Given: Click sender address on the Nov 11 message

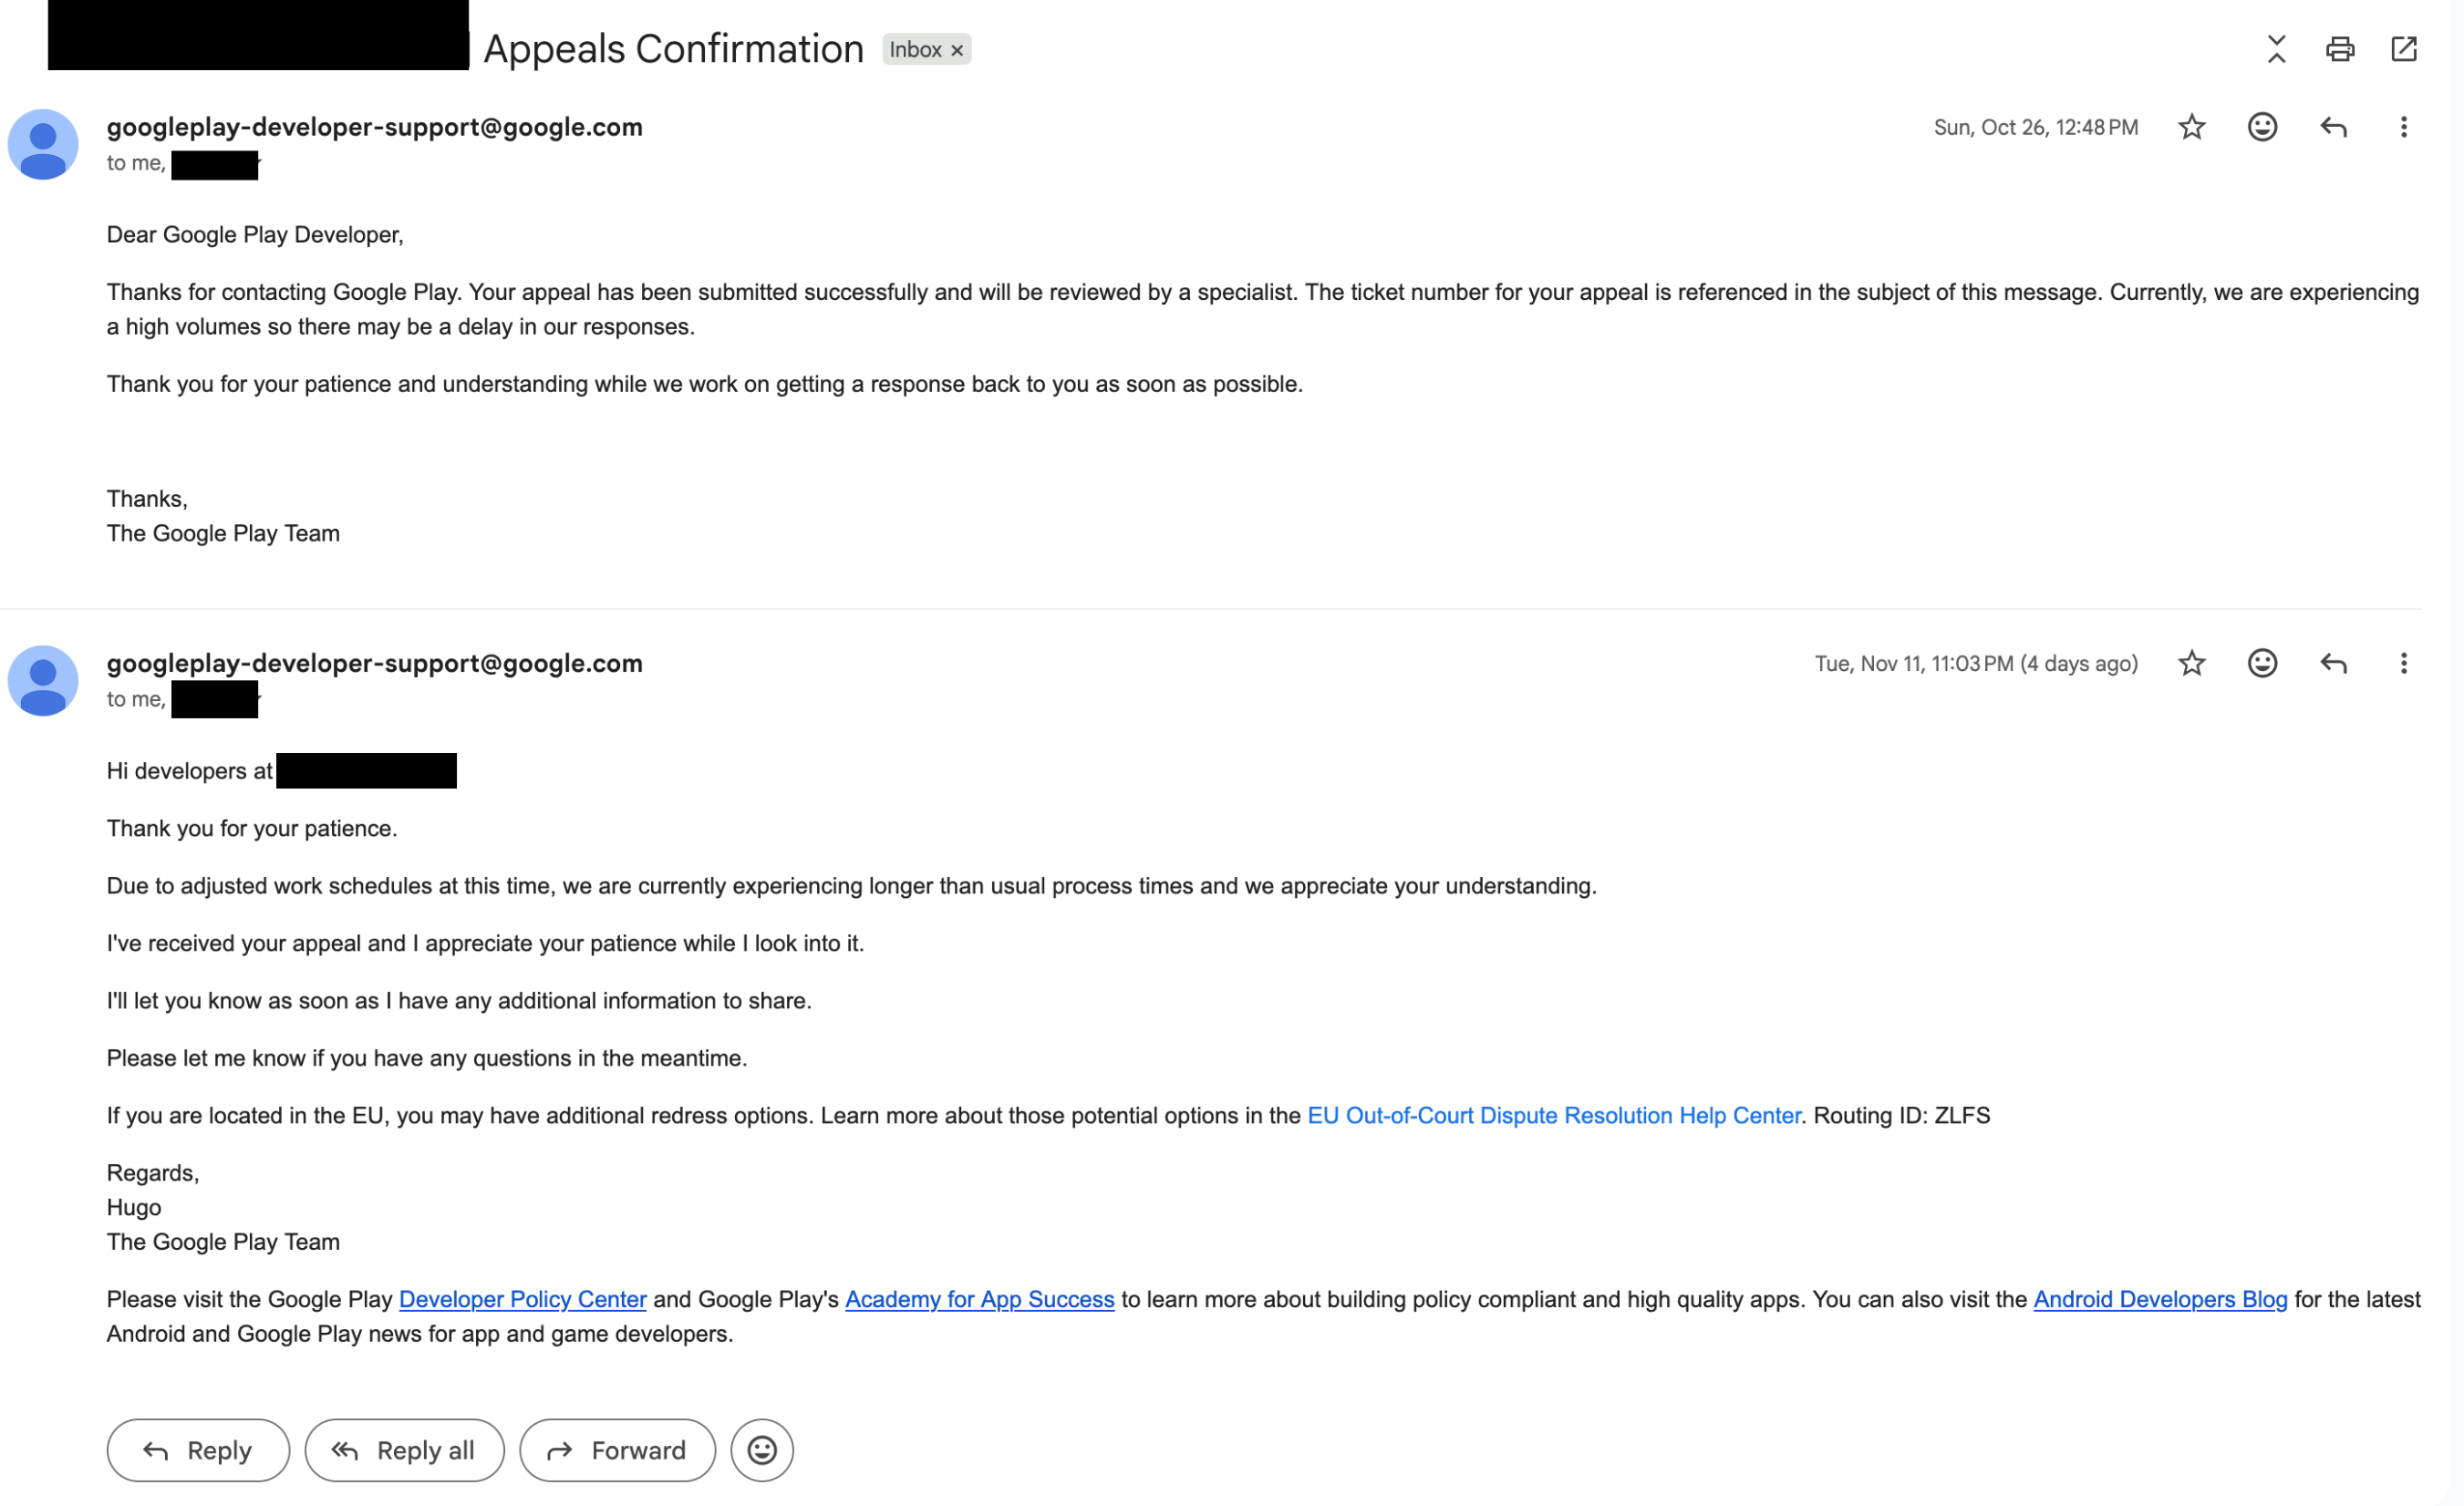Looking at the screenshot, I should 375,663.
